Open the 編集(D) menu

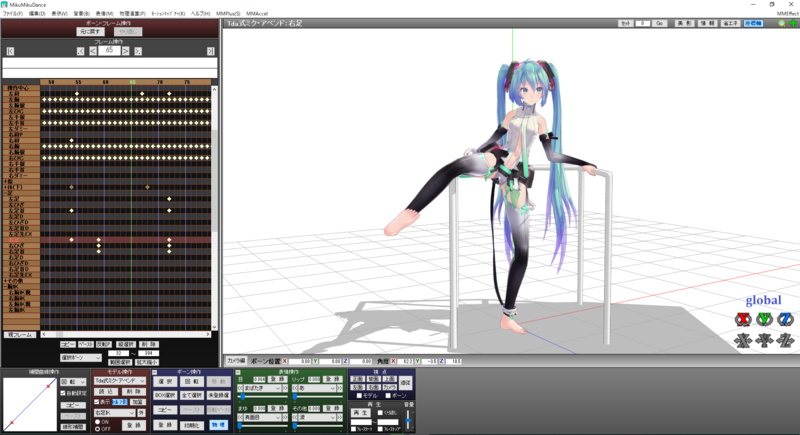pos(37,14)
